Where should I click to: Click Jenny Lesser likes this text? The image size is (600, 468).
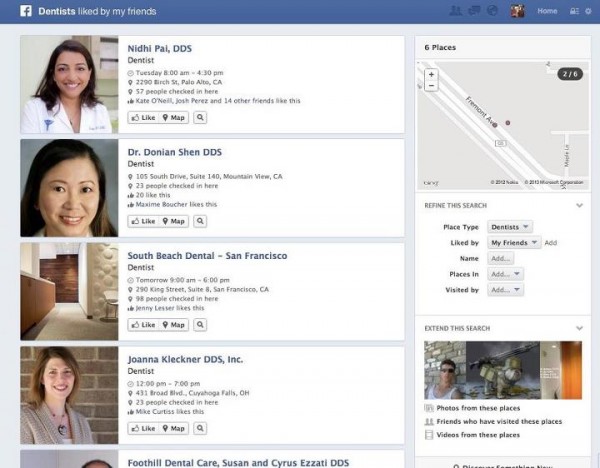click(170, 308)
